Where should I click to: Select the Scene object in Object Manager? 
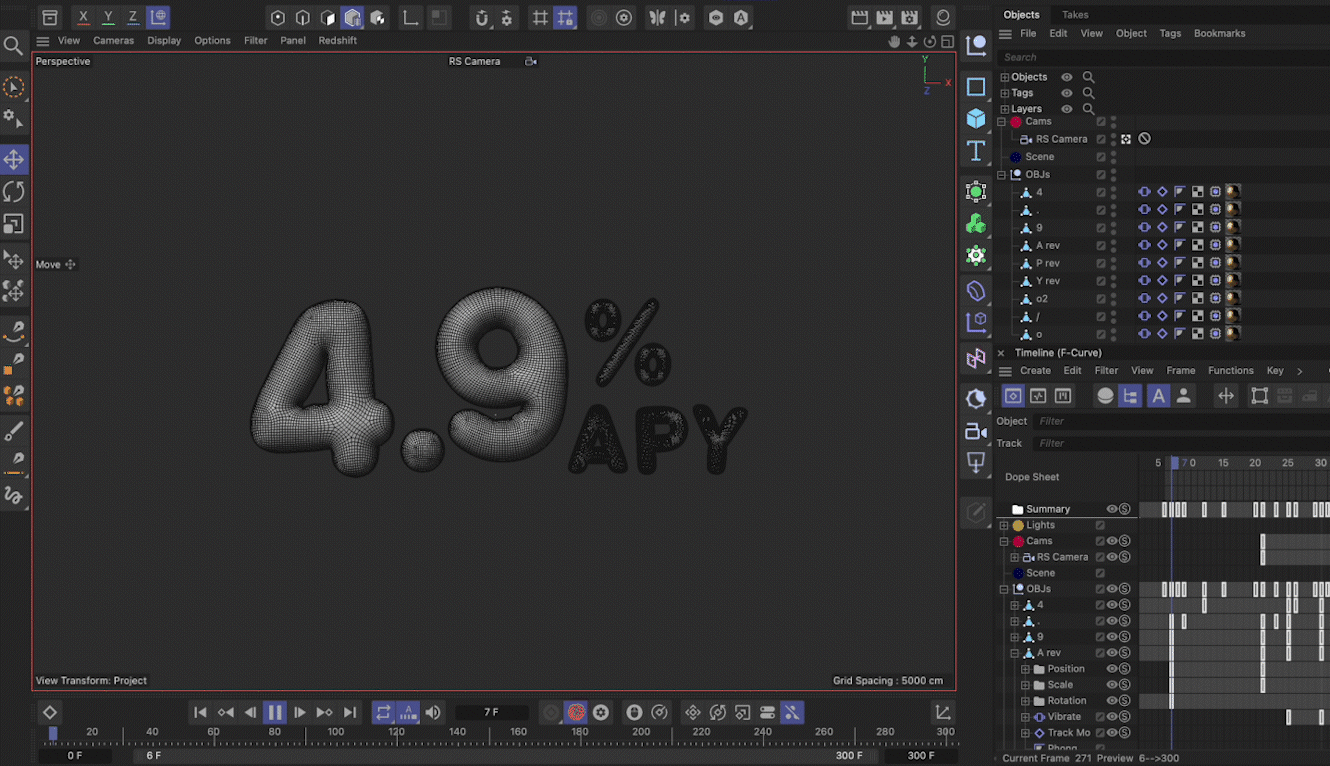click(x=1040, y=157)
